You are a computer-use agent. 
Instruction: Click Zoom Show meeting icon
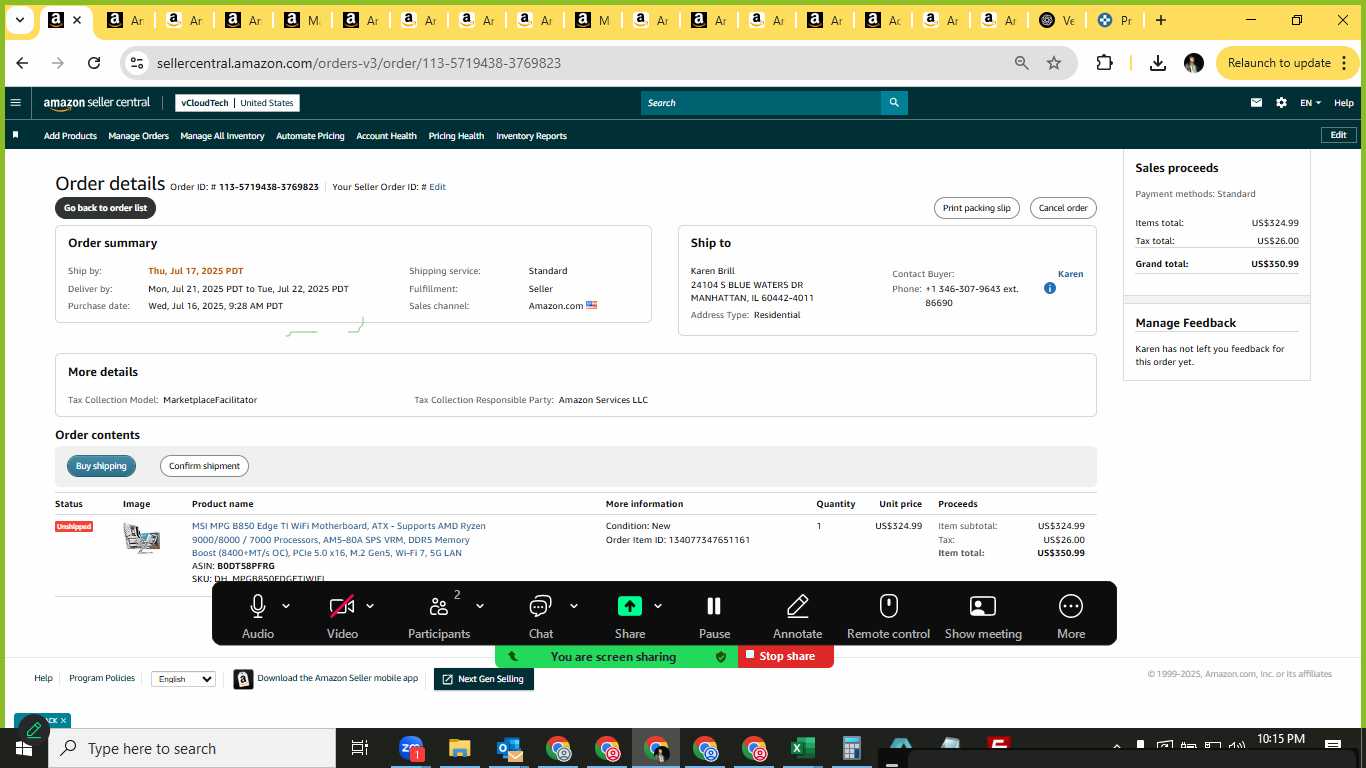click(x=983, y=606)
